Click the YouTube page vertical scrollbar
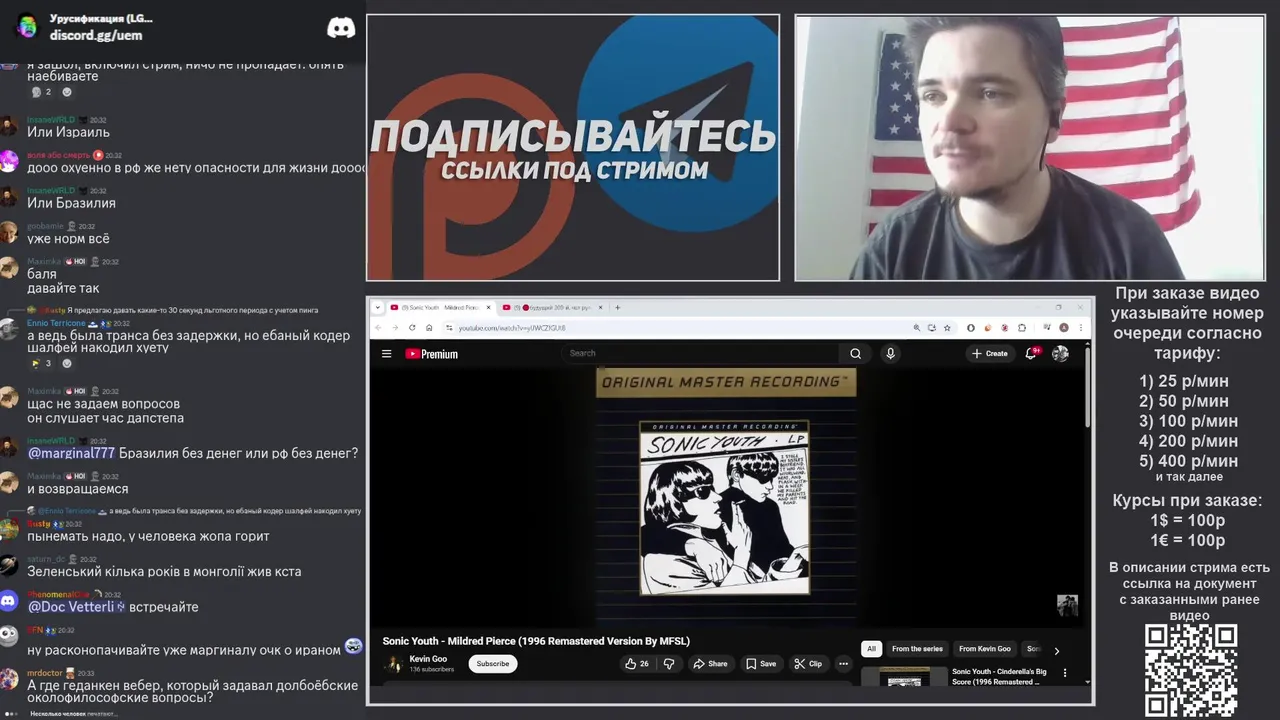1280x720 pixels. 1086,390
